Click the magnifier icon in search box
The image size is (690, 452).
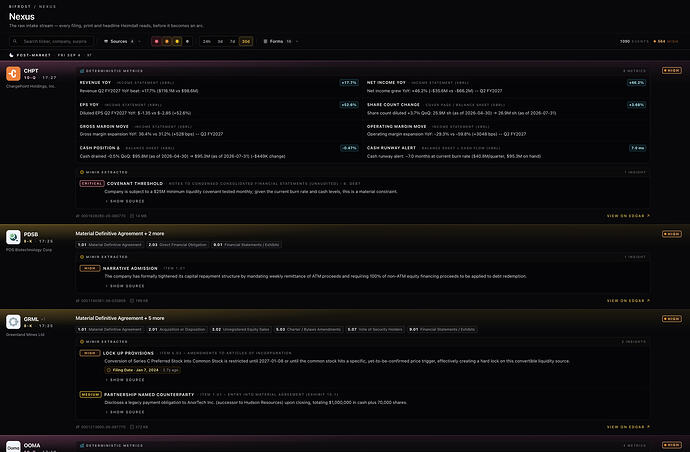[x=15, y=41]
